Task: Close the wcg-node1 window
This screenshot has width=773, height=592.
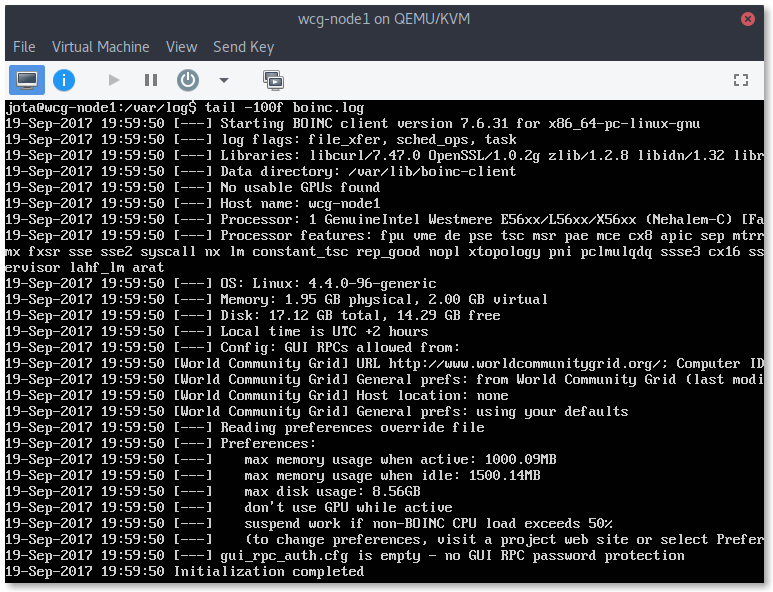Action: 748,19
